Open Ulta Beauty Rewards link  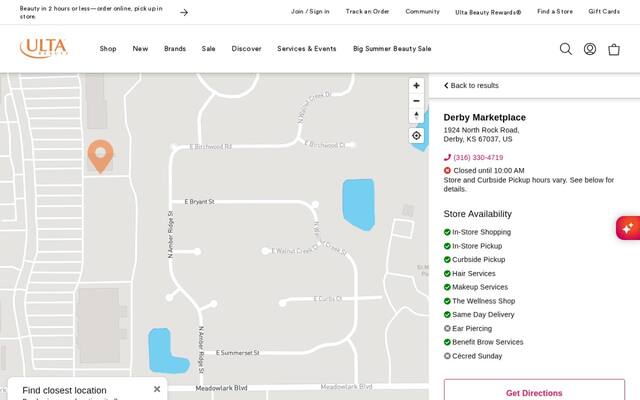[488, 12]
